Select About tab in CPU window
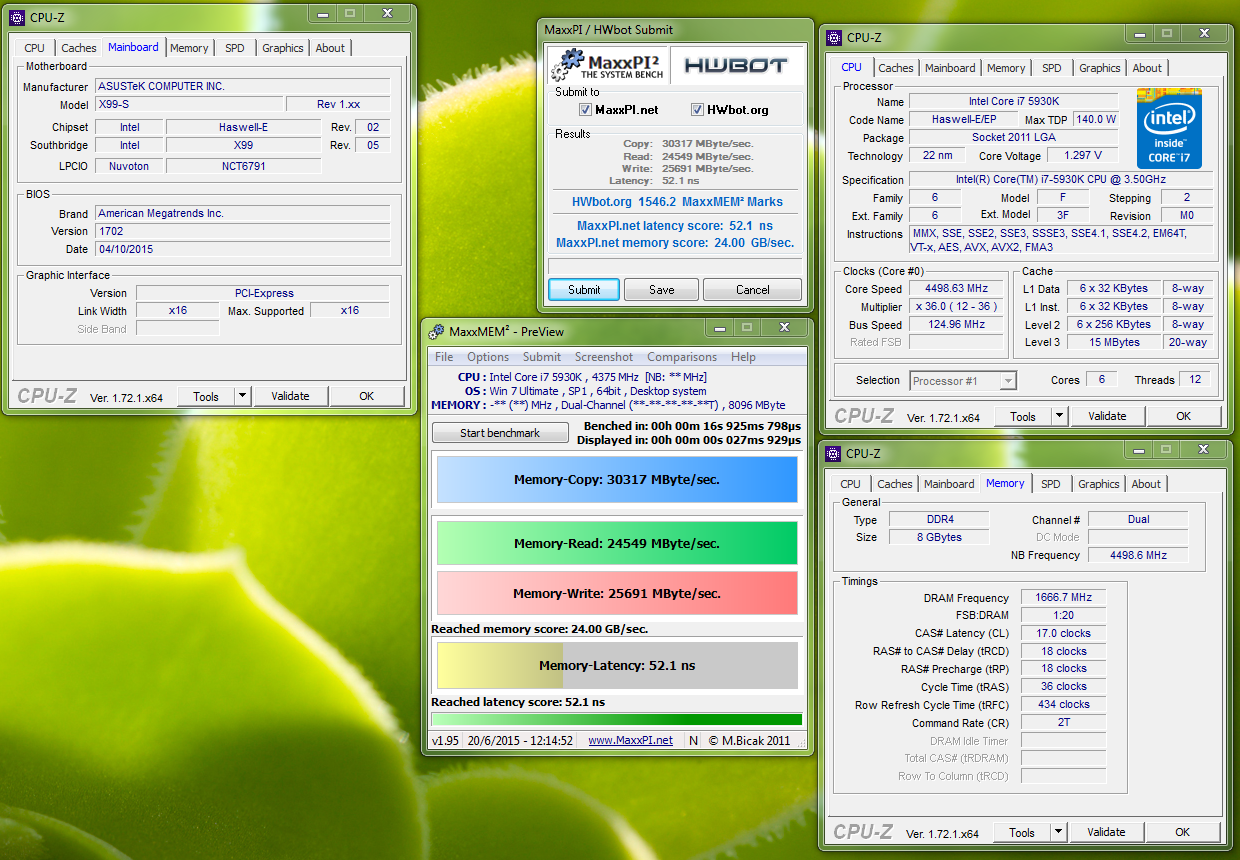 [1147, 68]
